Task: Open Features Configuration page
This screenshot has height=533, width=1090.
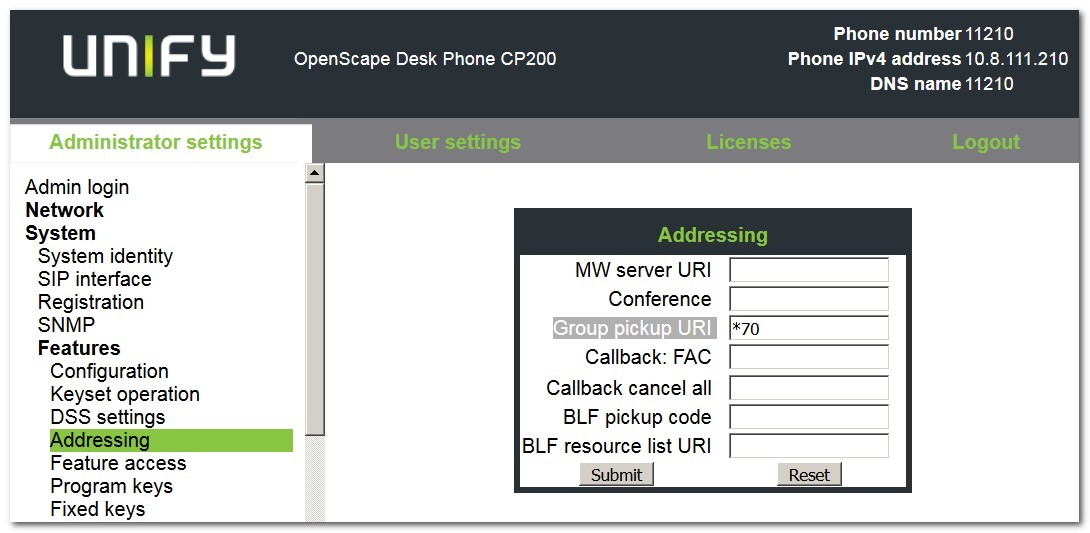Action: coord(110,371)
